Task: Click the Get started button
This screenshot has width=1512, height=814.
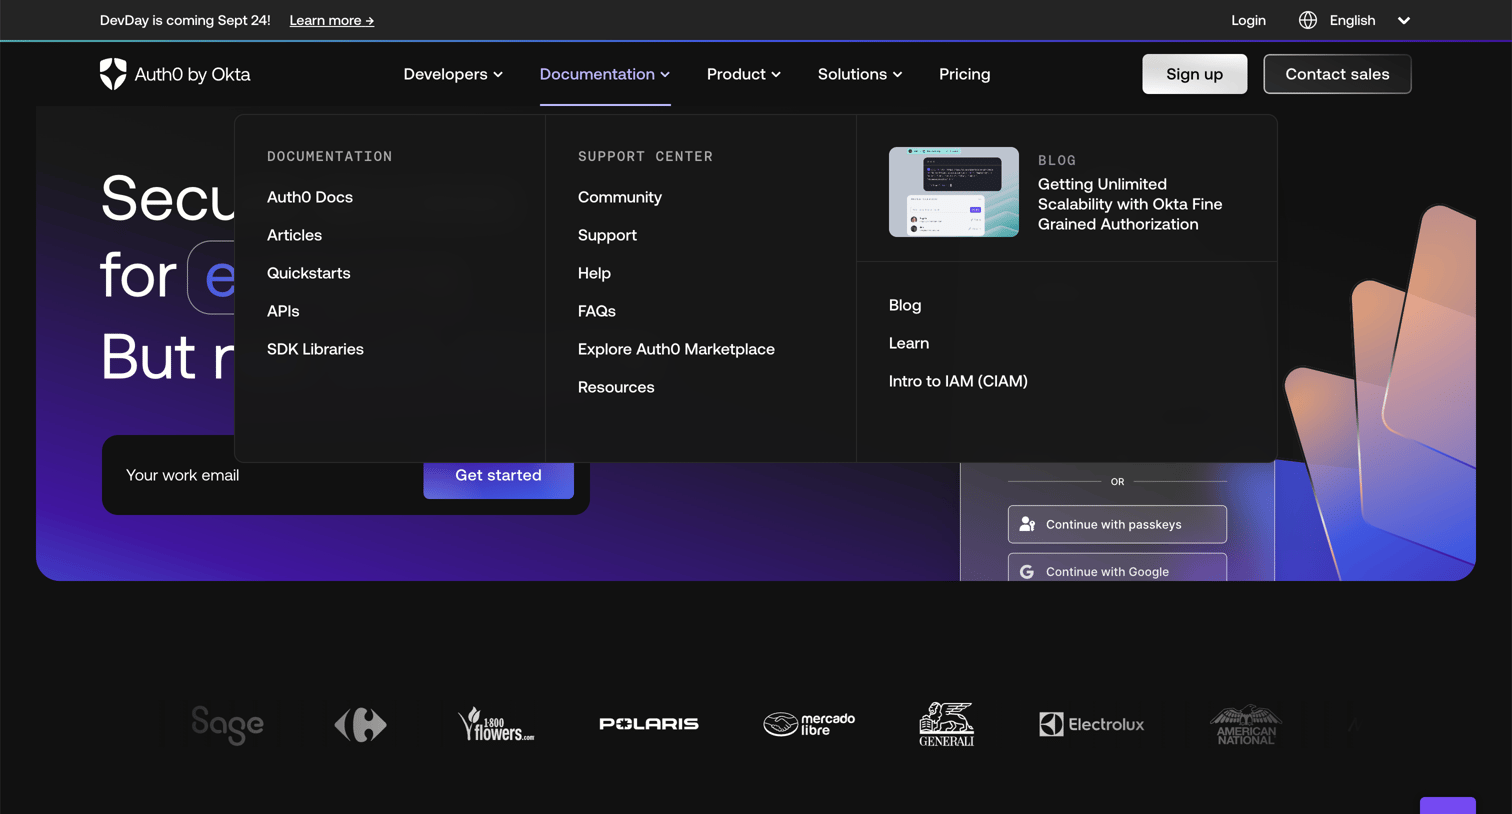Action: pos(498,475)
